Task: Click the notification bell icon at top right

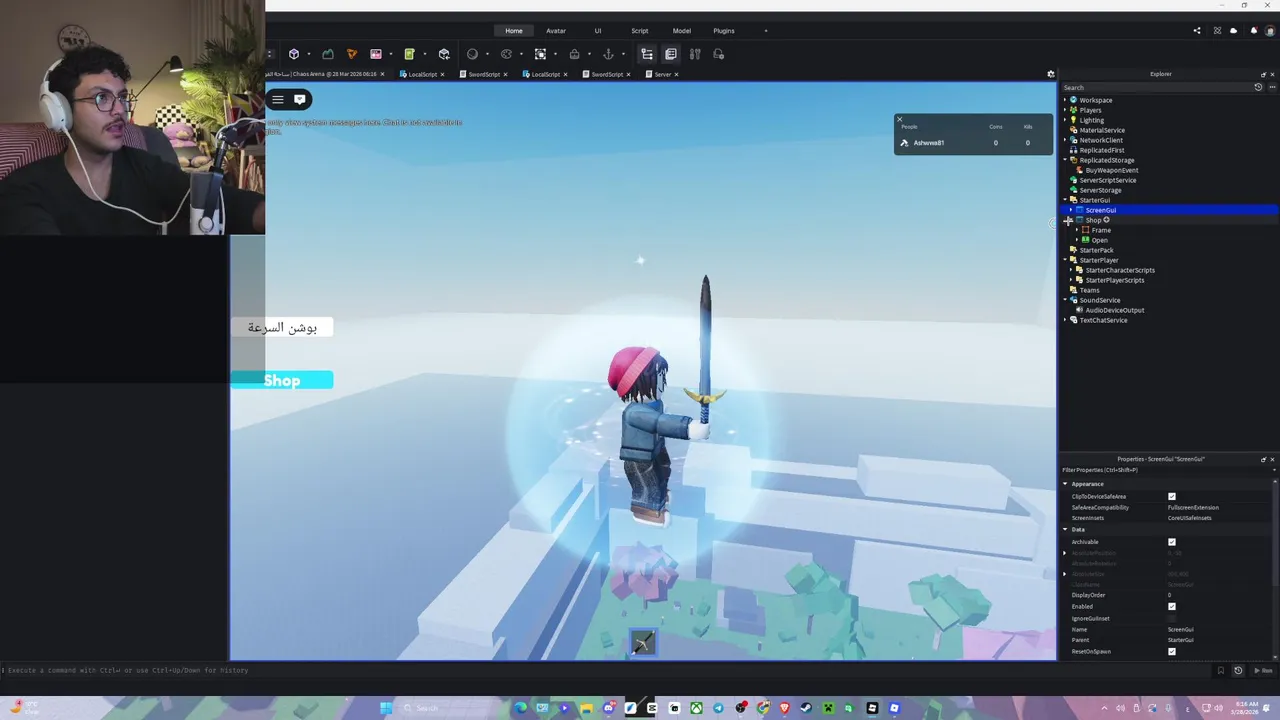Action: click(1254, 31)
